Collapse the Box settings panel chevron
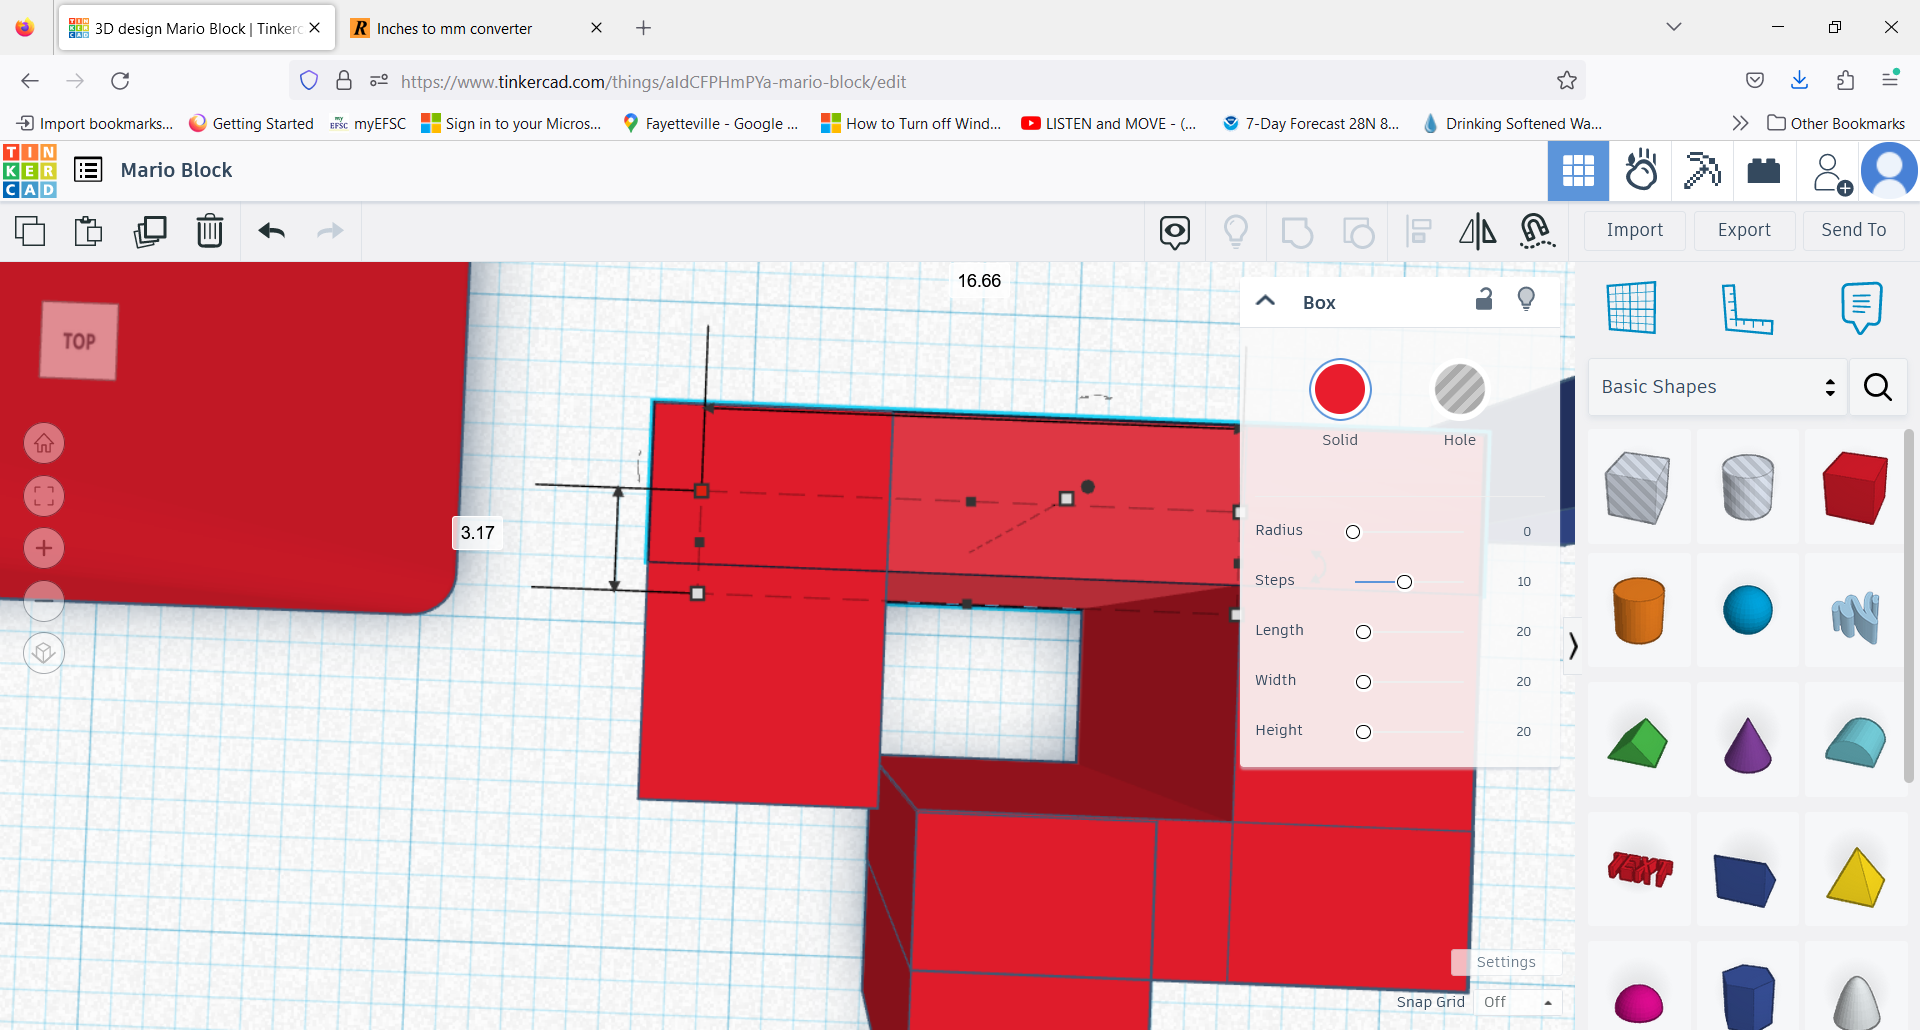The width and height of the screenshot is (1920, 1030). click(1265, 300)
